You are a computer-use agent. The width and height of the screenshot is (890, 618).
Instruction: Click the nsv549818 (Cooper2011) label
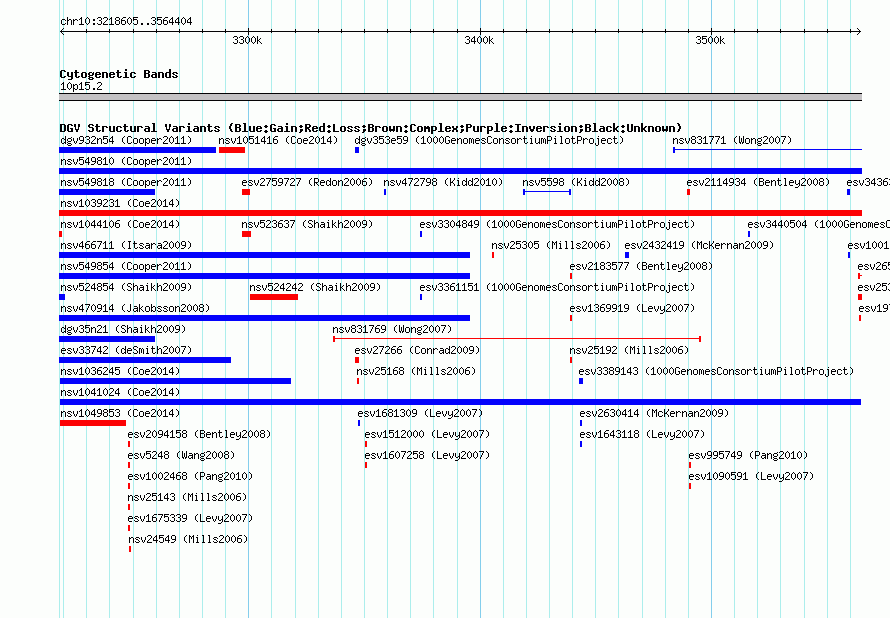click(x=126, y=182)
